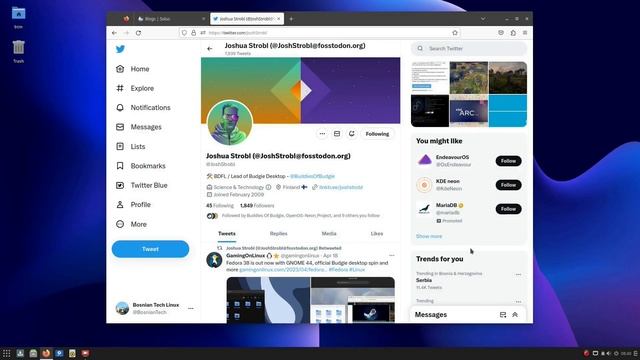The height and width of the screenshot is (360, 640).
Task: Open the @BuddiesOfBudgie link in bio
Action: tap(312, 176)
